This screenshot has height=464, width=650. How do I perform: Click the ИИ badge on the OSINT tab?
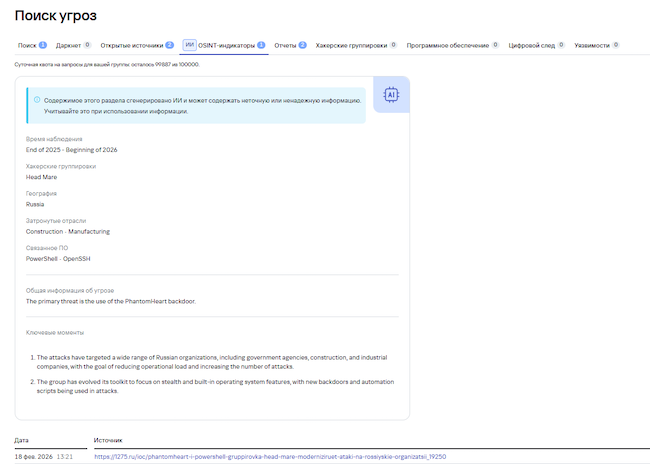click(189, 45)
